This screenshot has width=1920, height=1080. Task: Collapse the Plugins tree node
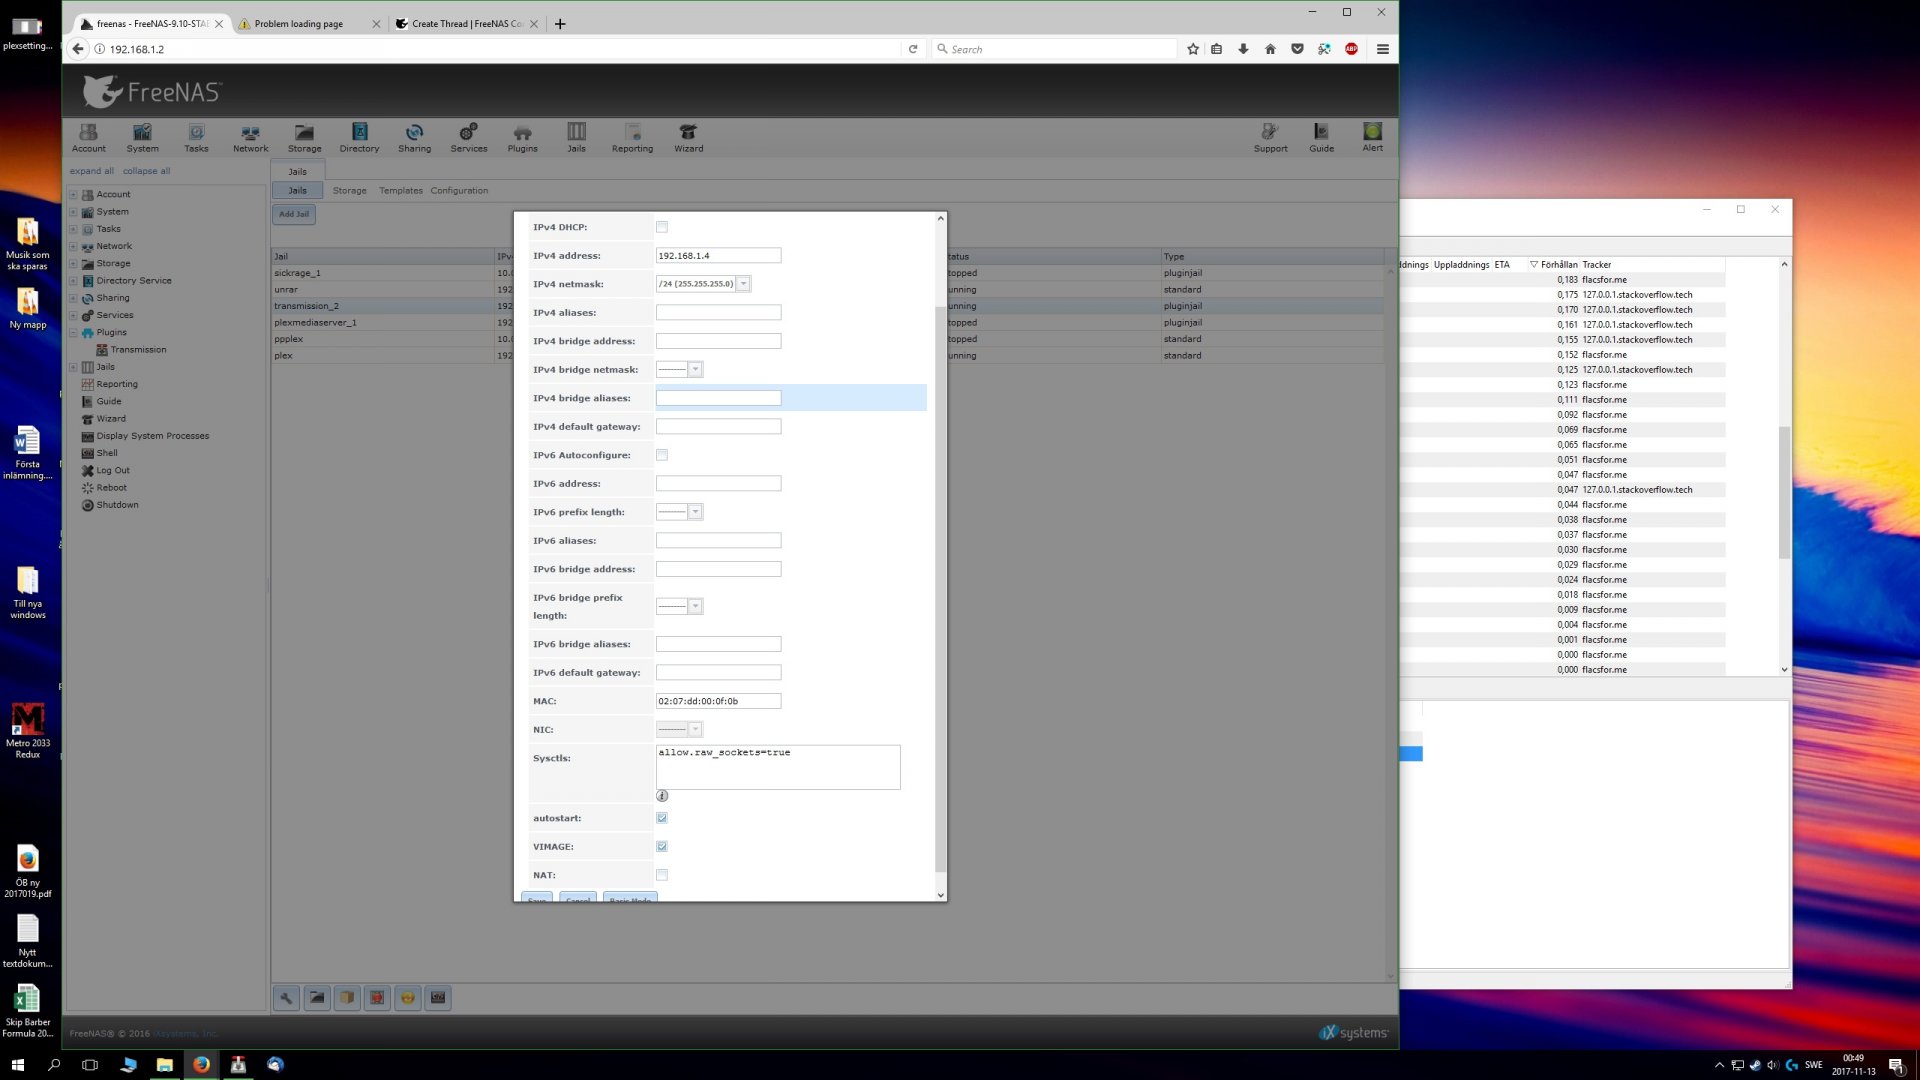[x=73, y=333]
